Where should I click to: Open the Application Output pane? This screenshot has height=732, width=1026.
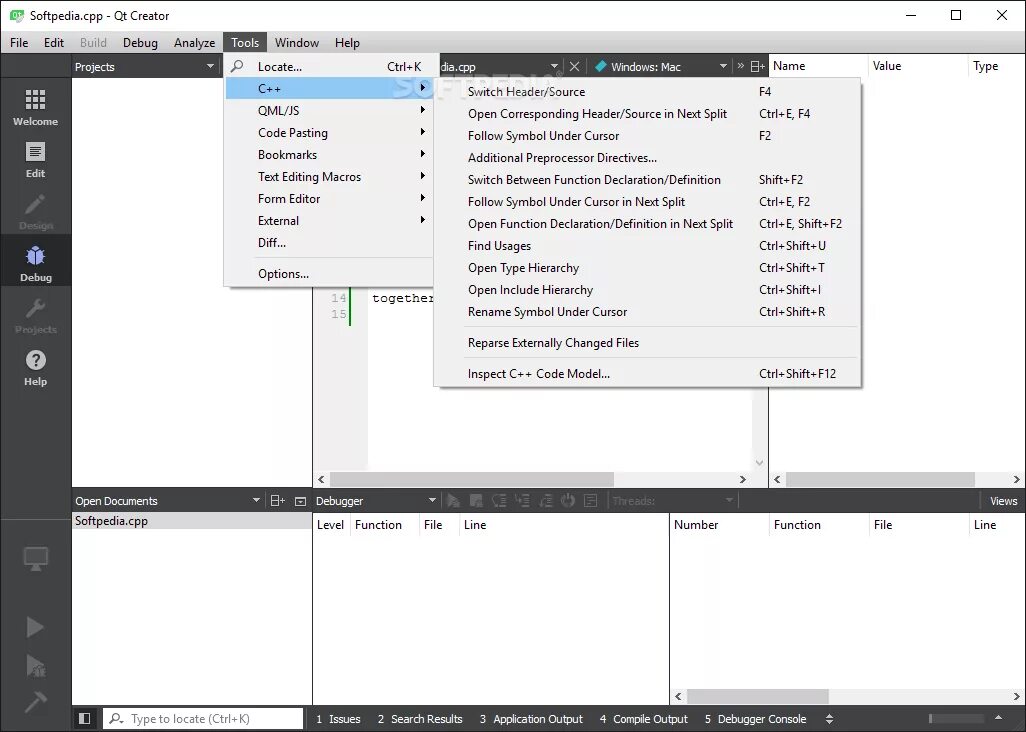click(x=531, y=719)
